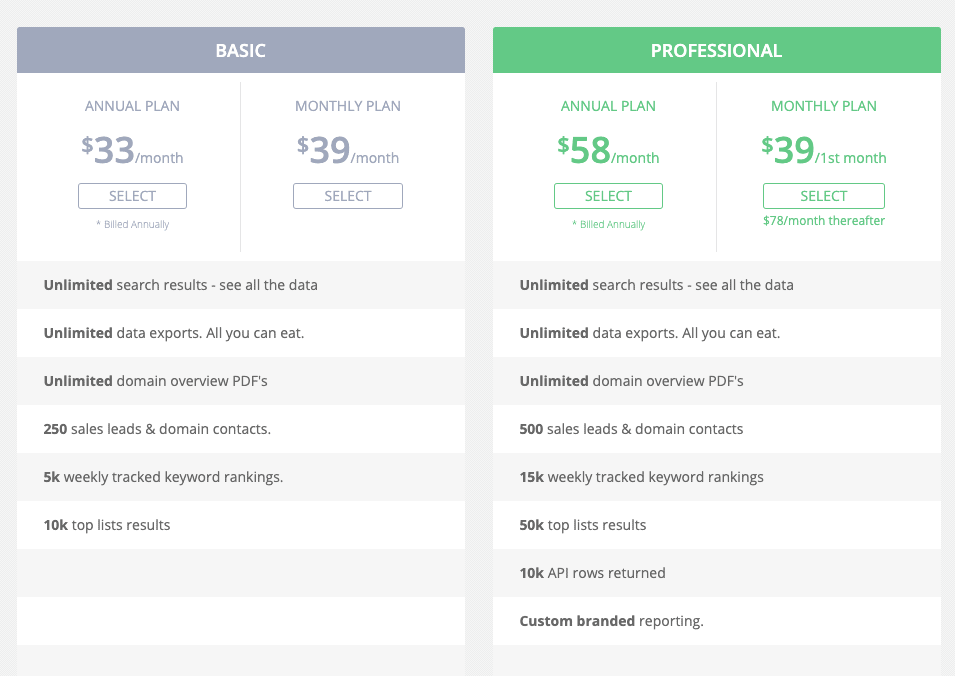
Task: Click the '$78/month thereafter' note
Action: [823, 220]
